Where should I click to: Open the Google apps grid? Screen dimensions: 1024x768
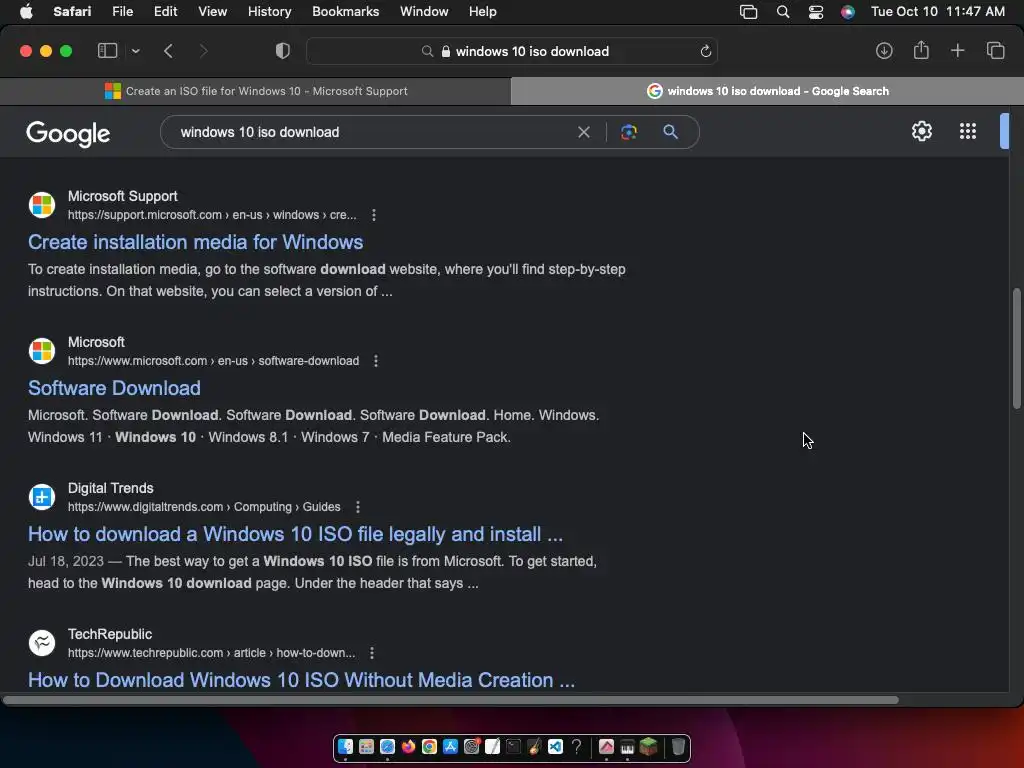tap(968, 131)
